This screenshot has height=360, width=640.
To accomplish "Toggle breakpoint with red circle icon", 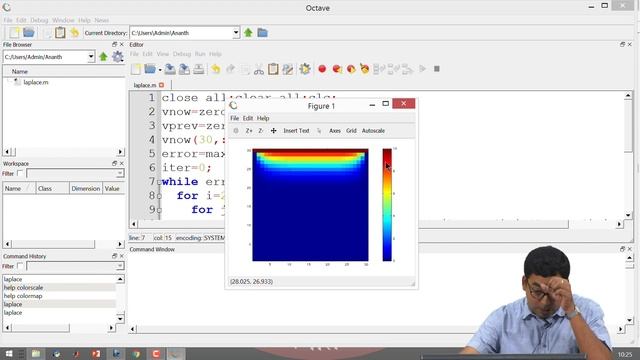I will click(x=322, y=69).
